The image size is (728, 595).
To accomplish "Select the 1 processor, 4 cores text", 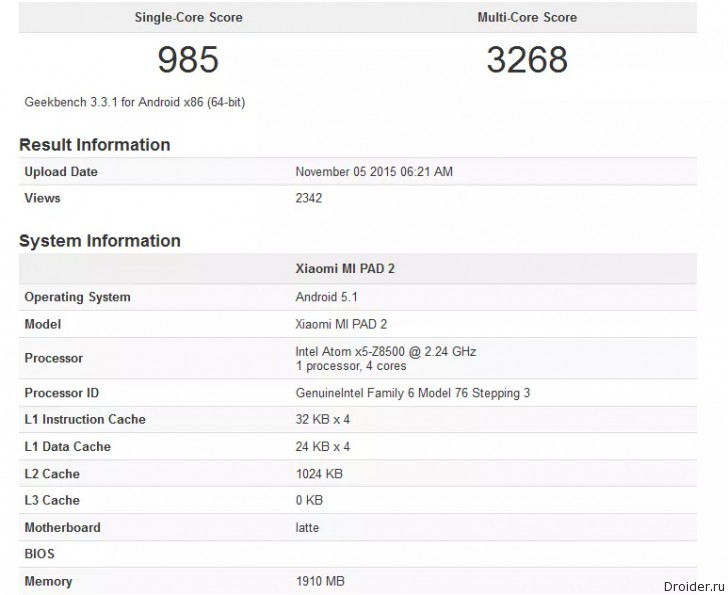I will (x=351, y=366).
